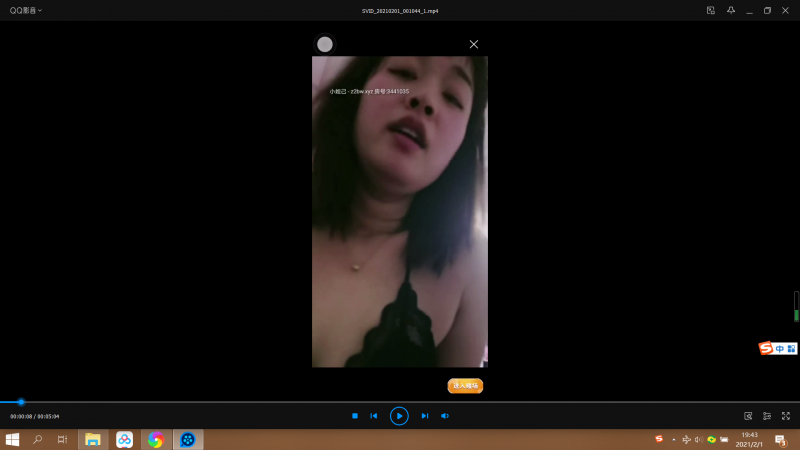Skip to the previous video
The height and width of the screenshot is (450, 800).
click(374, 416)
